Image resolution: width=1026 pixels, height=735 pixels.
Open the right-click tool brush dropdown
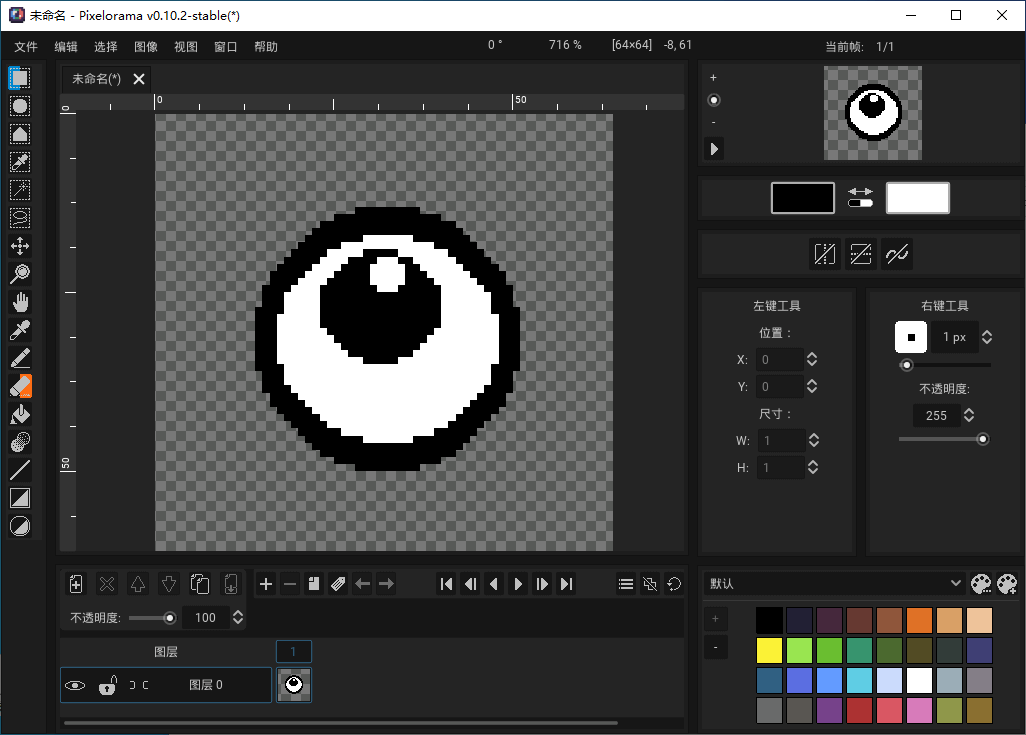(x=910, y=337)
